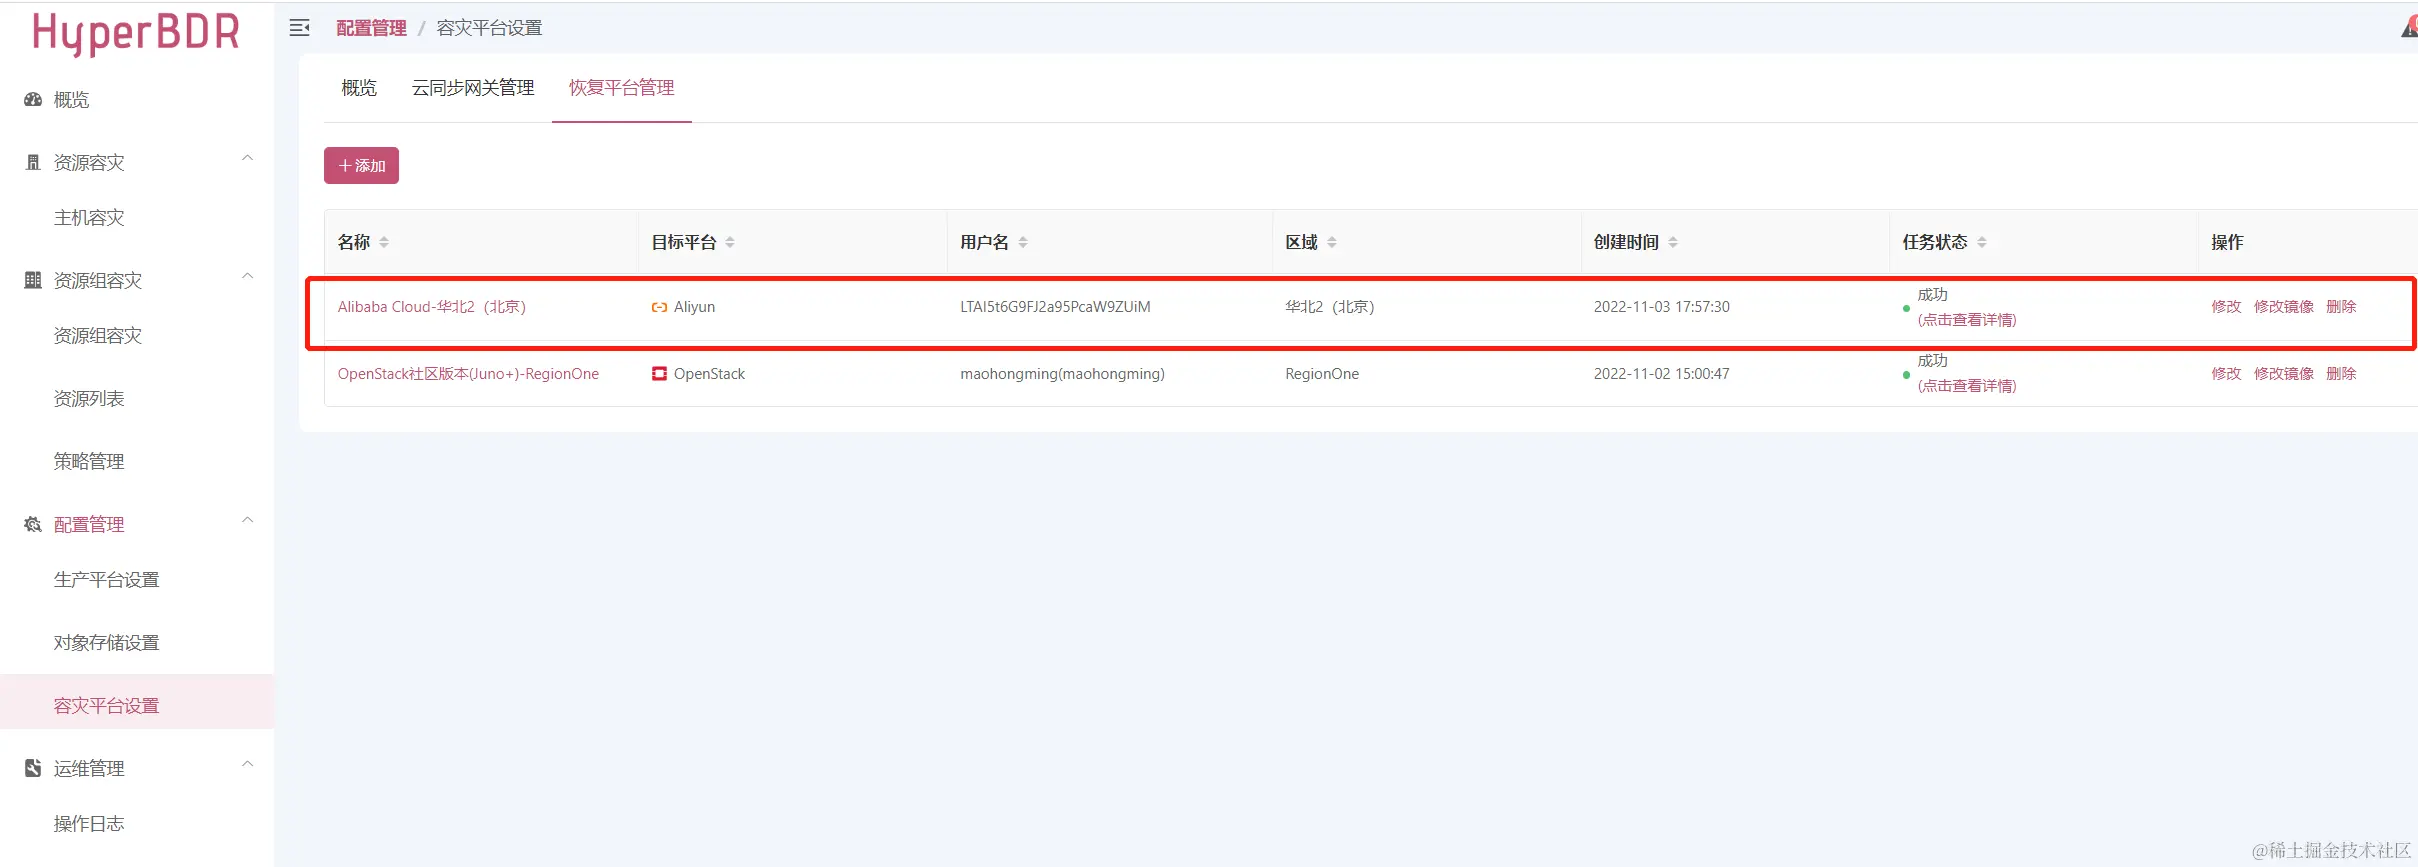Image resolution: width=2418 pixels, height=867 pixels.
Task: Toggle the sidebar collapse hamburger icon
Action: 299,28
